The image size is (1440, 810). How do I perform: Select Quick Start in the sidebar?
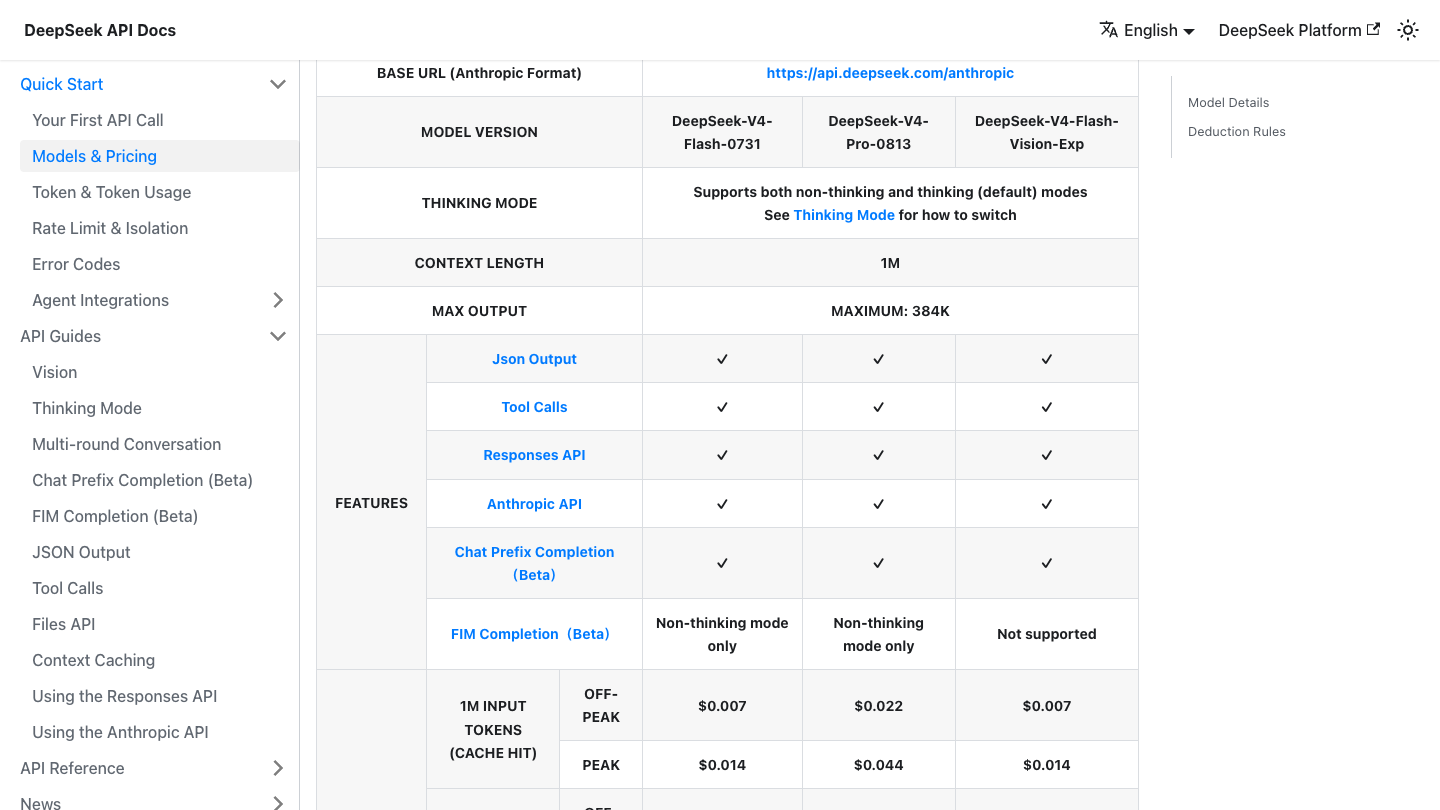point(62,84)
